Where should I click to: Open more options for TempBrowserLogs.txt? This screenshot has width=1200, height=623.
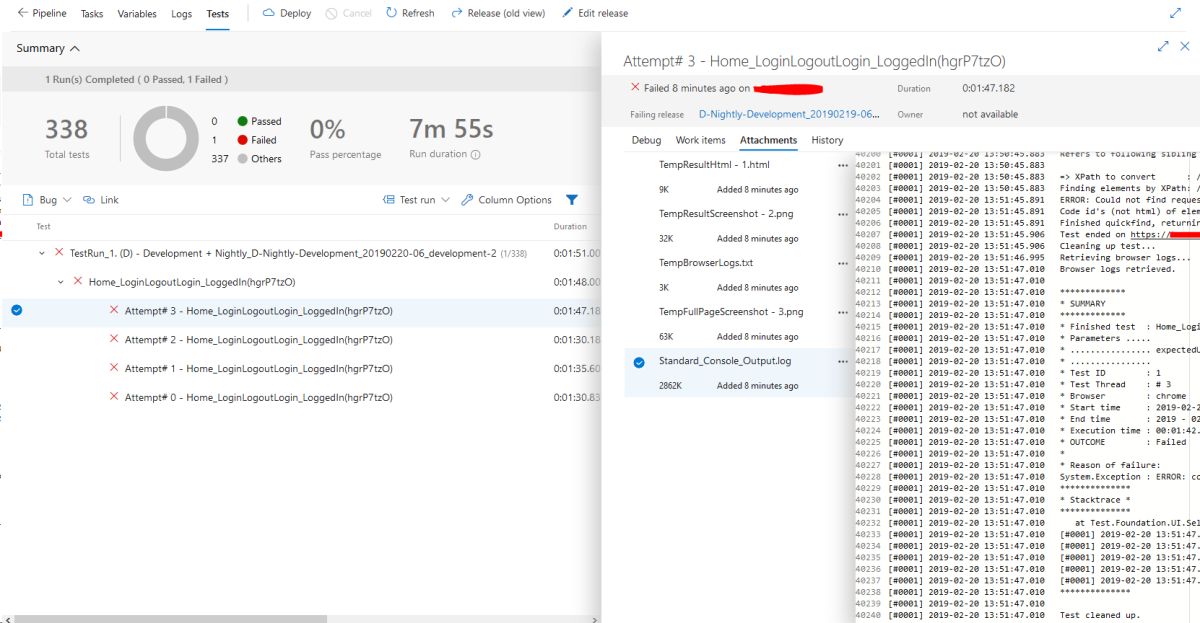(x=843, y=263)
